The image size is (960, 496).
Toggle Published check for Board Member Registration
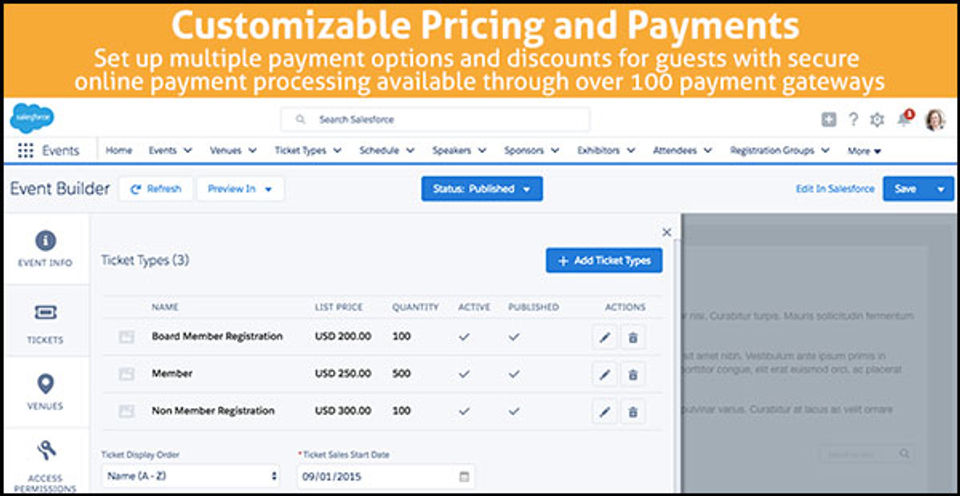click(514, 336)
